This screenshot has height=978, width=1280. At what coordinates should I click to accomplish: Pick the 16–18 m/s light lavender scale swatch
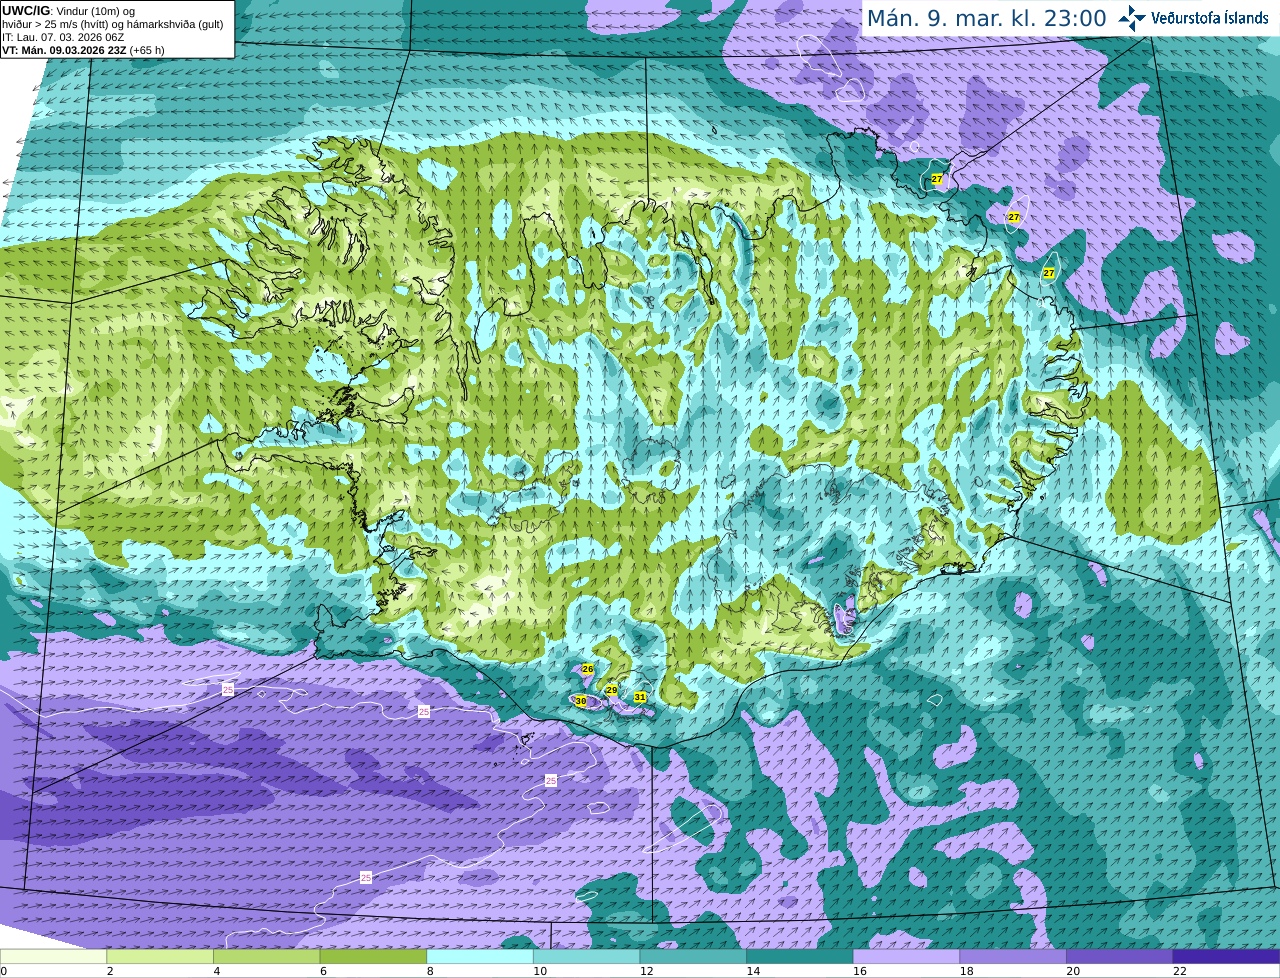point(906,956)
